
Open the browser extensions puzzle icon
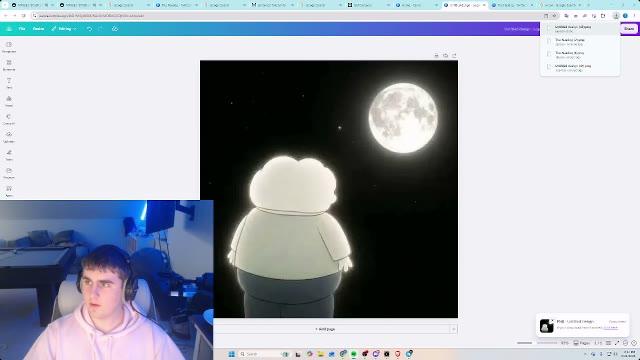tap(603, 16)
